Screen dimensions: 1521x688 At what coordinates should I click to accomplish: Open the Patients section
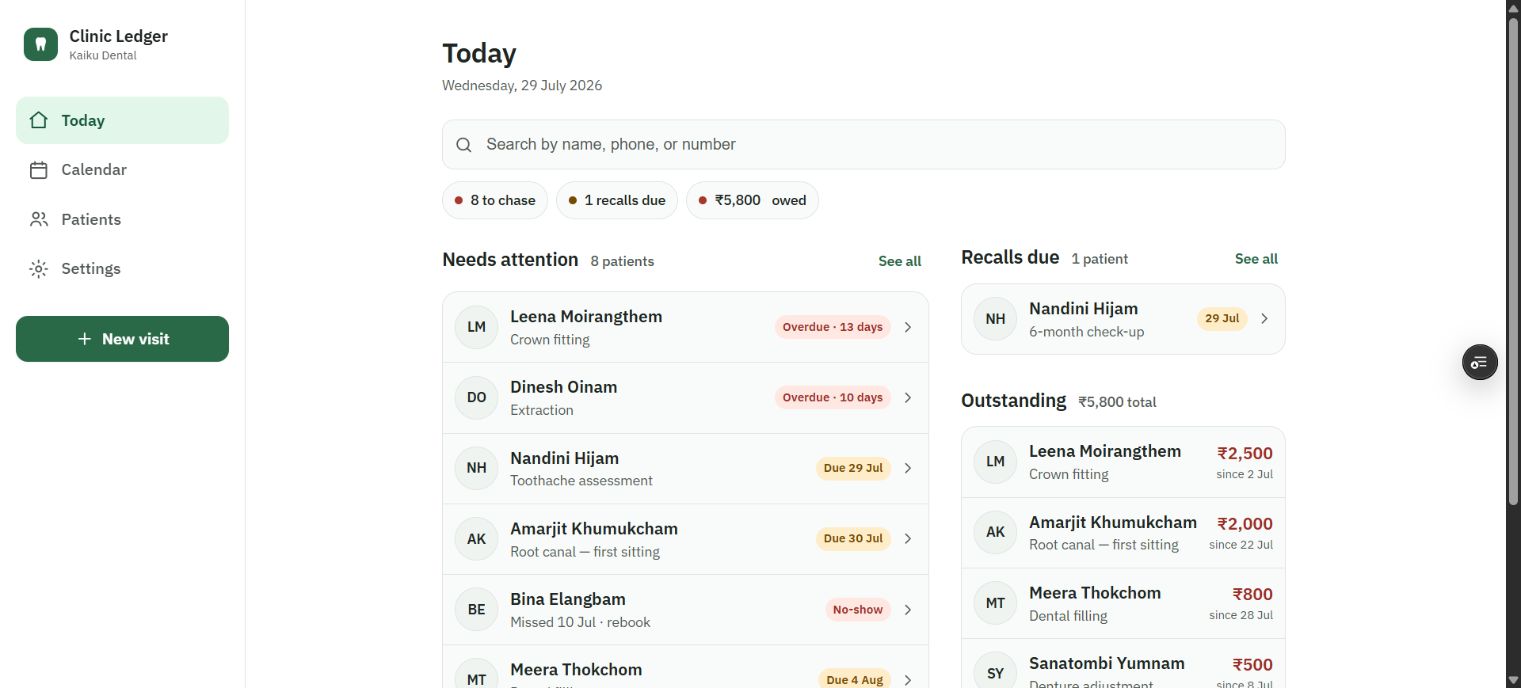122,219
